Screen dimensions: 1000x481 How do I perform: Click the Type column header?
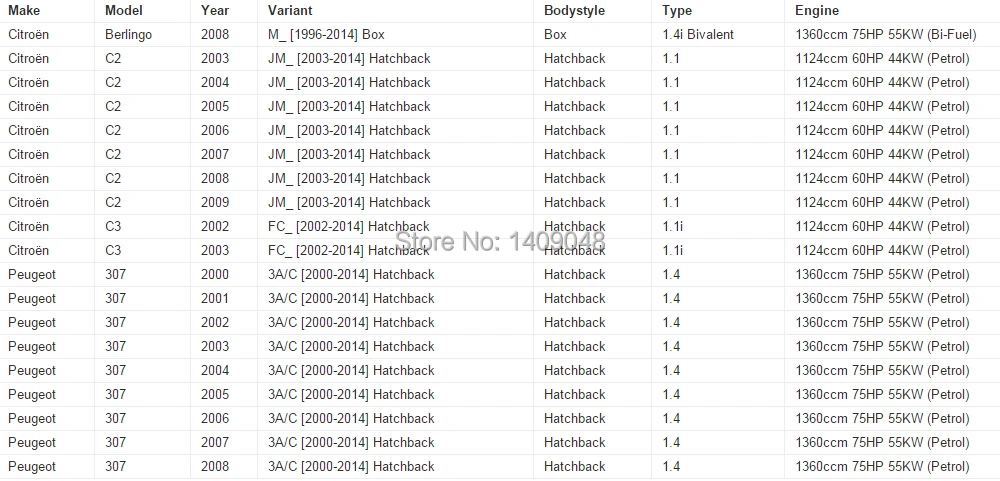(x=677, y=10)
